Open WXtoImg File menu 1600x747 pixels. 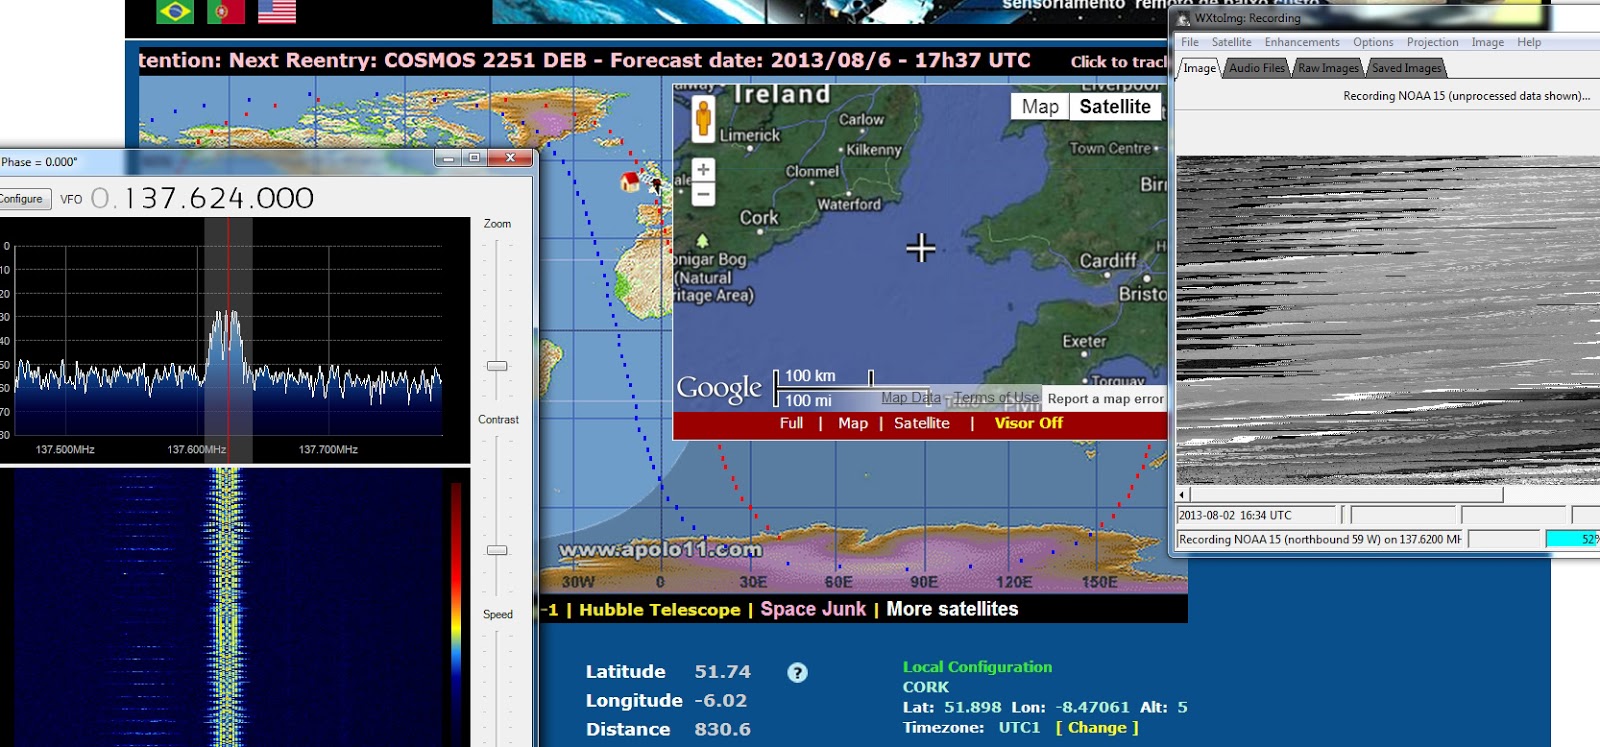tap(1190, 42)
